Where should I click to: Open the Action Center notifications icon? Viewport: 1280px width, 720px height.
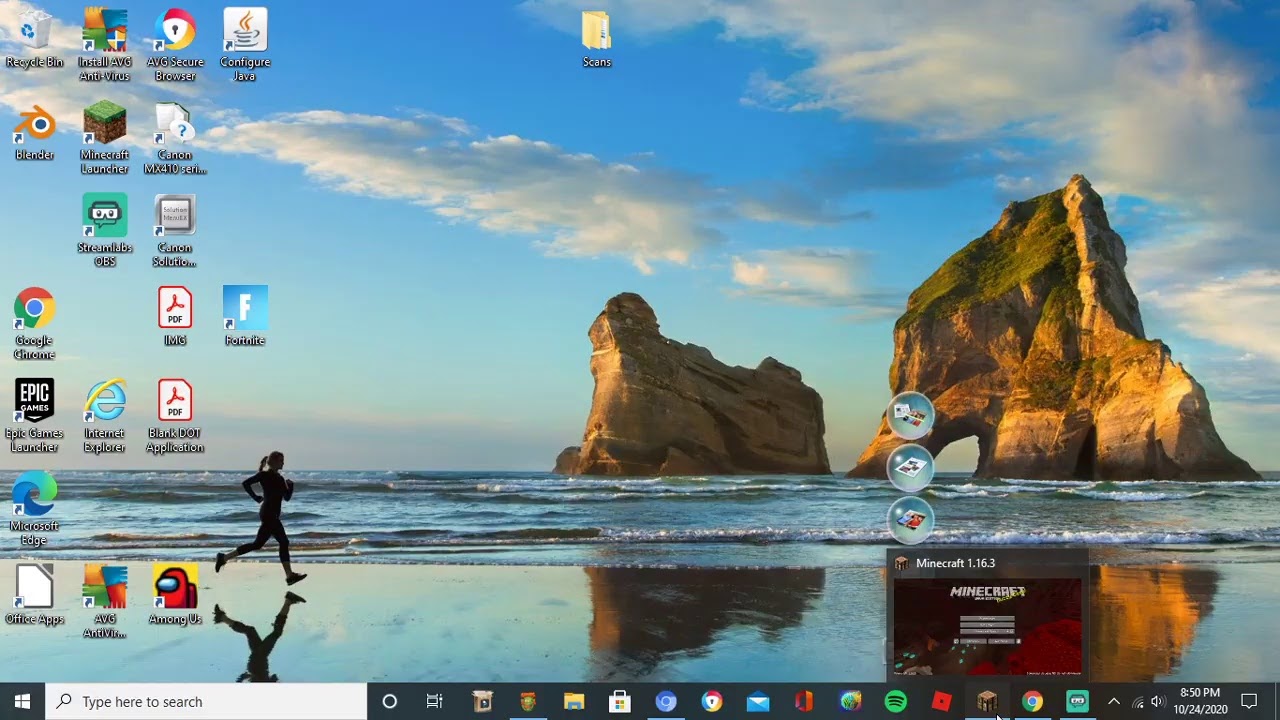[x=1249, y=702]
